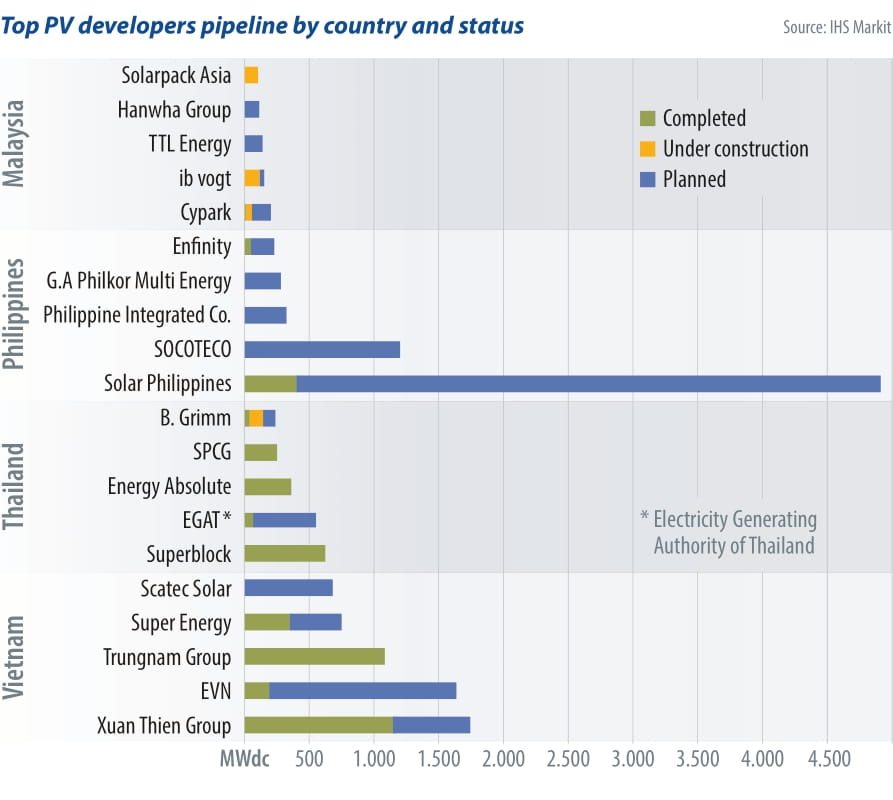Click the green completed segment of Solar Philippines
This screenshot has width=893, height=800.
270,384
